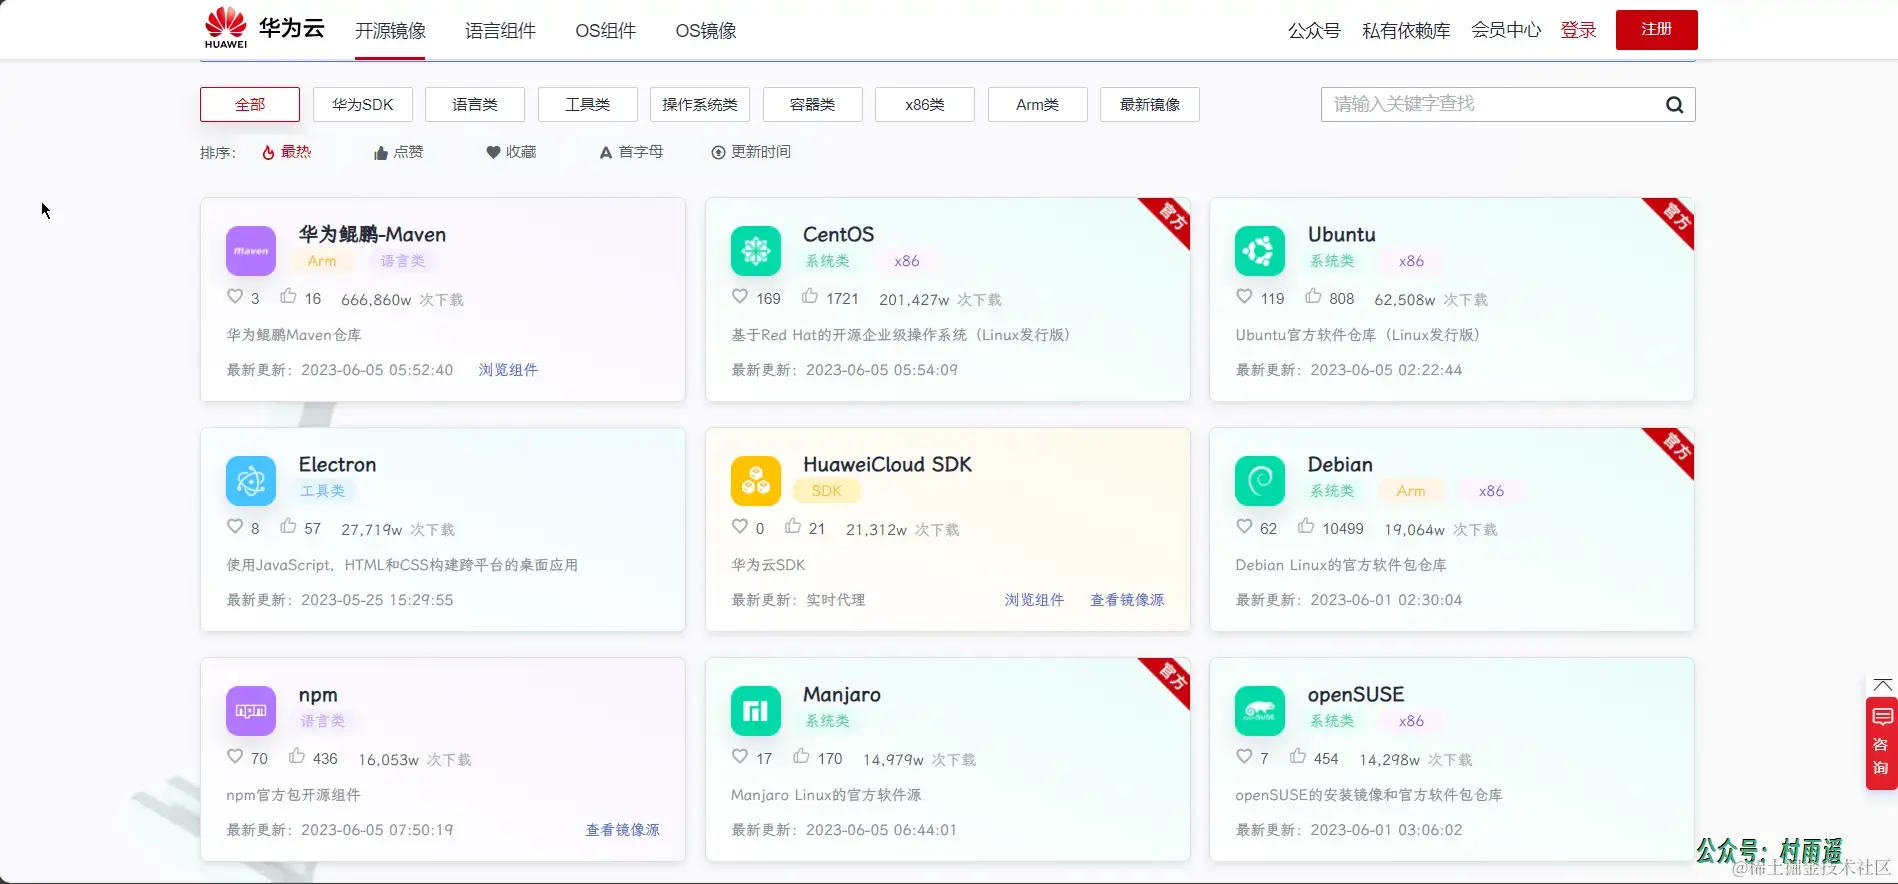Click the npm package icon
This screenshot has width=1898, height=884.
[x=251, y=711]
